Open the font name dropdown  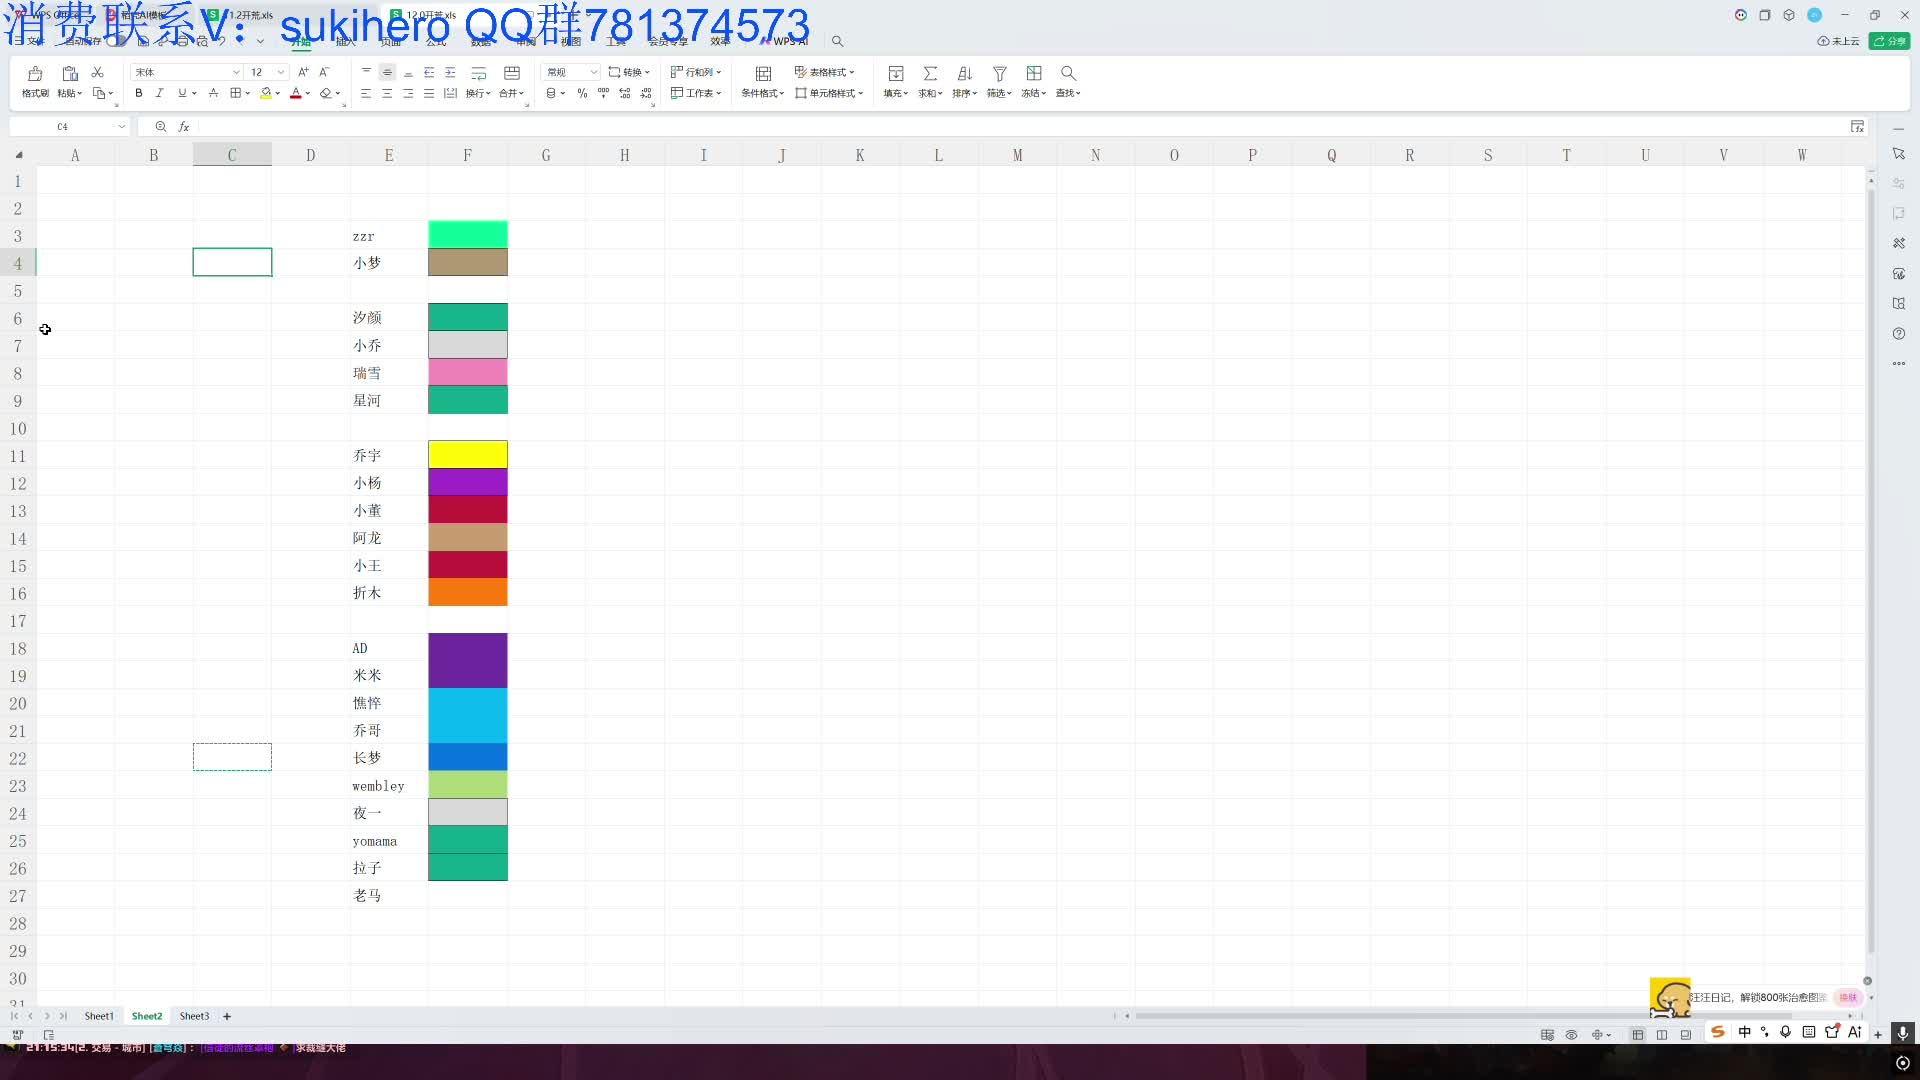(236, 72)
